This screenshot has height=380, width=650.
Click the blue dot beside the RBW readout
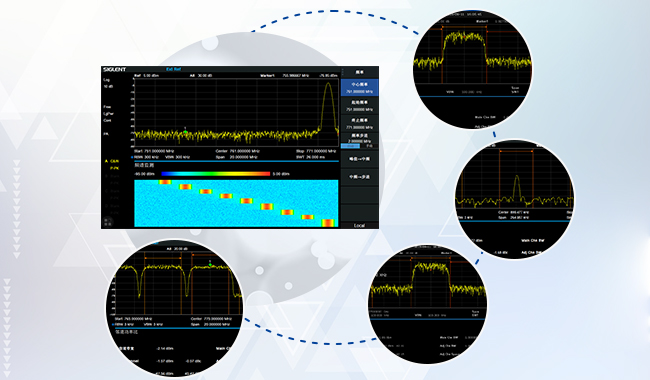132,157
